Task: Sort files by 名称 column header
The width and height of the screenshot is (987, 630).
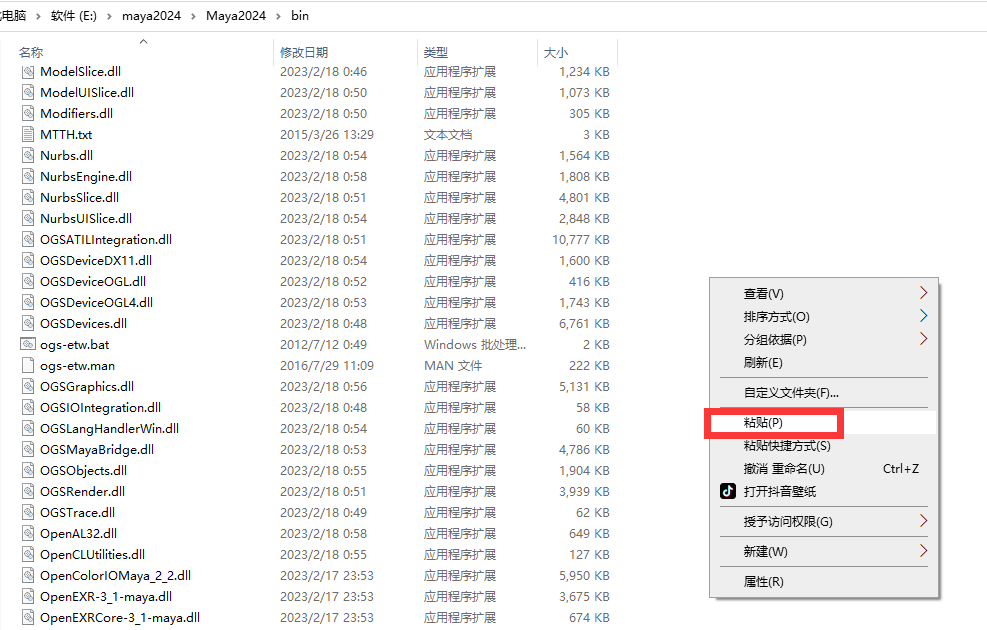Action: (x=31, y=52)
